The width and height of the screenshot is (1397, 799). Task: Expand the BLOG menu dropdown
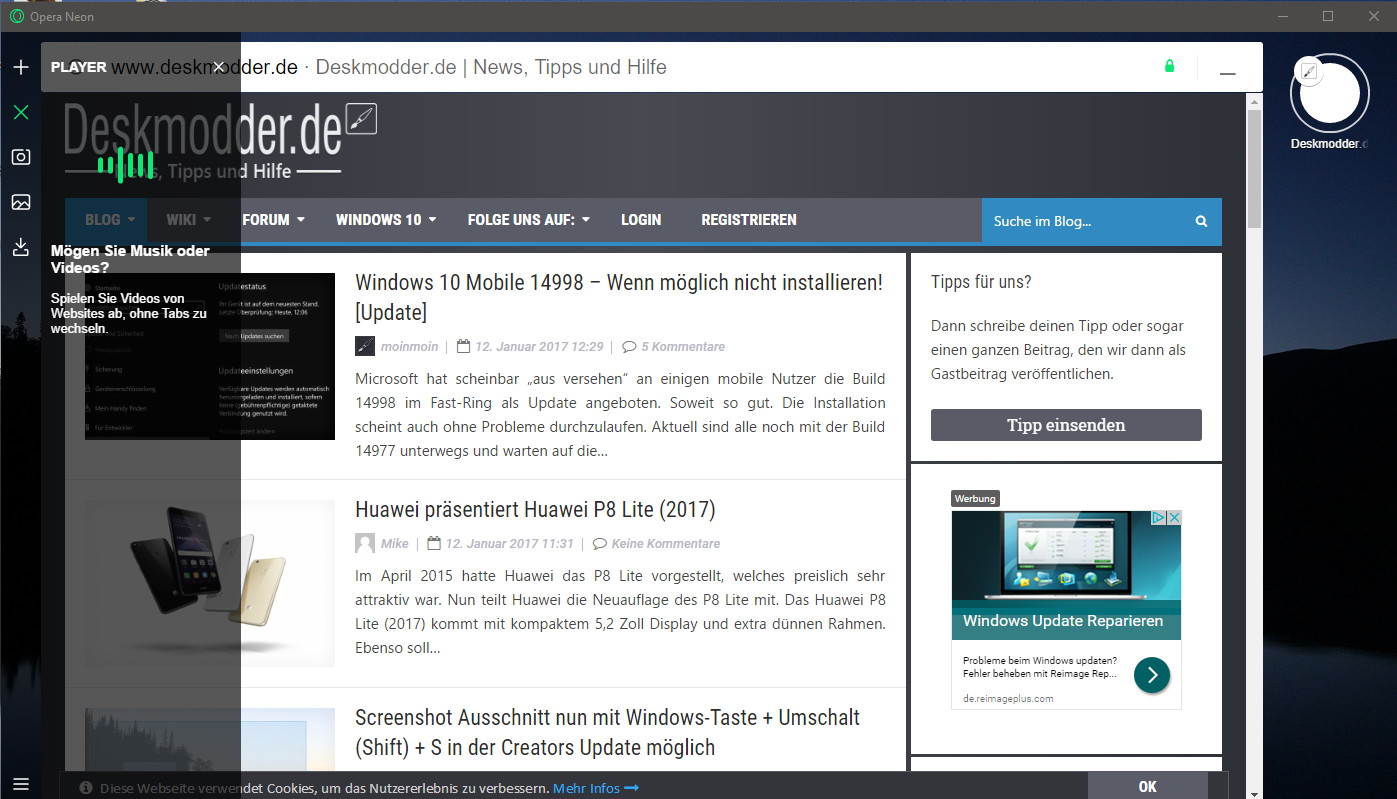109,220
